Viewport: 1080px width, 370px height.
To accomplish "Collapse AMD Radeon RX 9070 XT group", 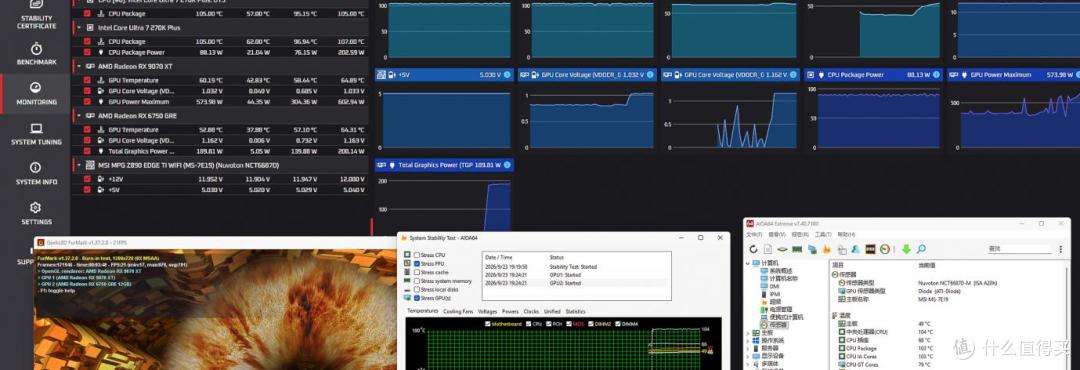I will click(x=79, y=67).
